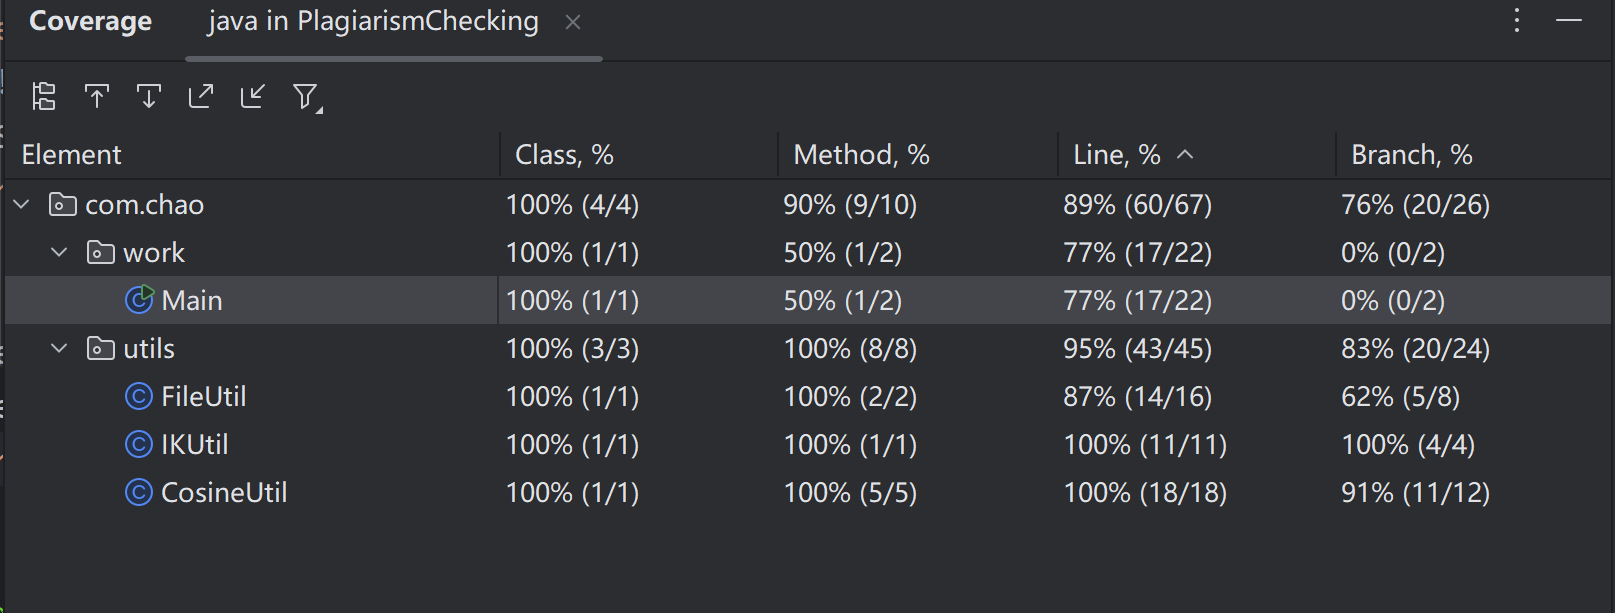Toggle sorting on Line, % column
Image resolution: width=1615 pixels, height=613 pixels.
pyautogui.click(x=1117, y=155)
